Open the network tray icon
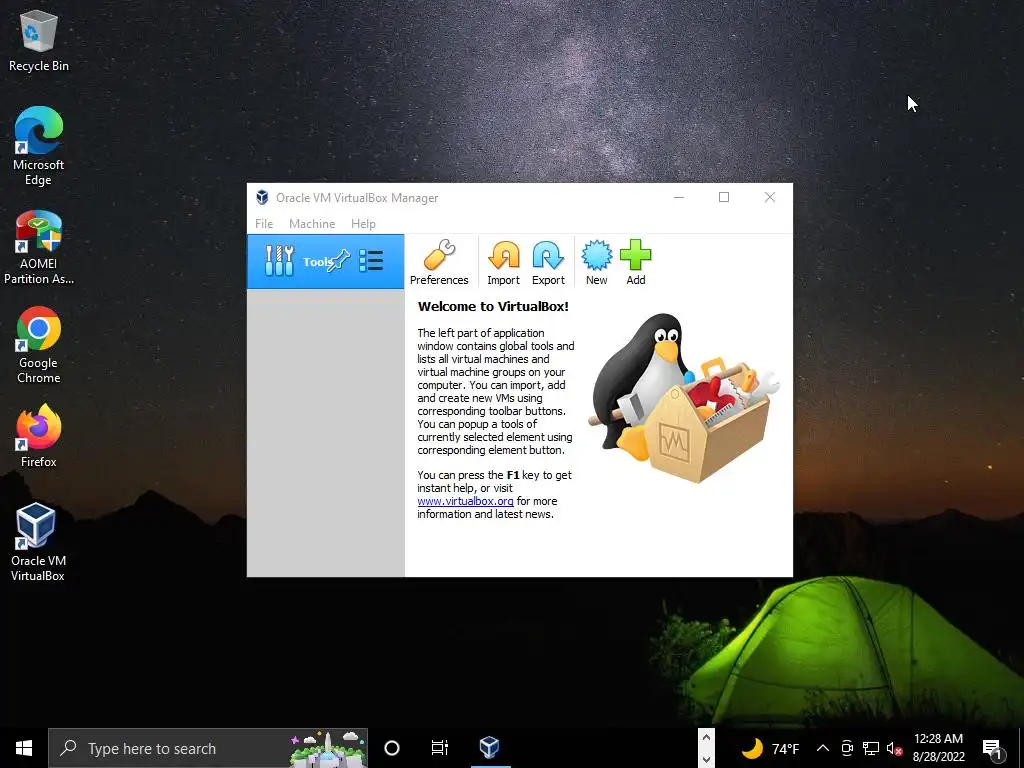 coord(871,748)
